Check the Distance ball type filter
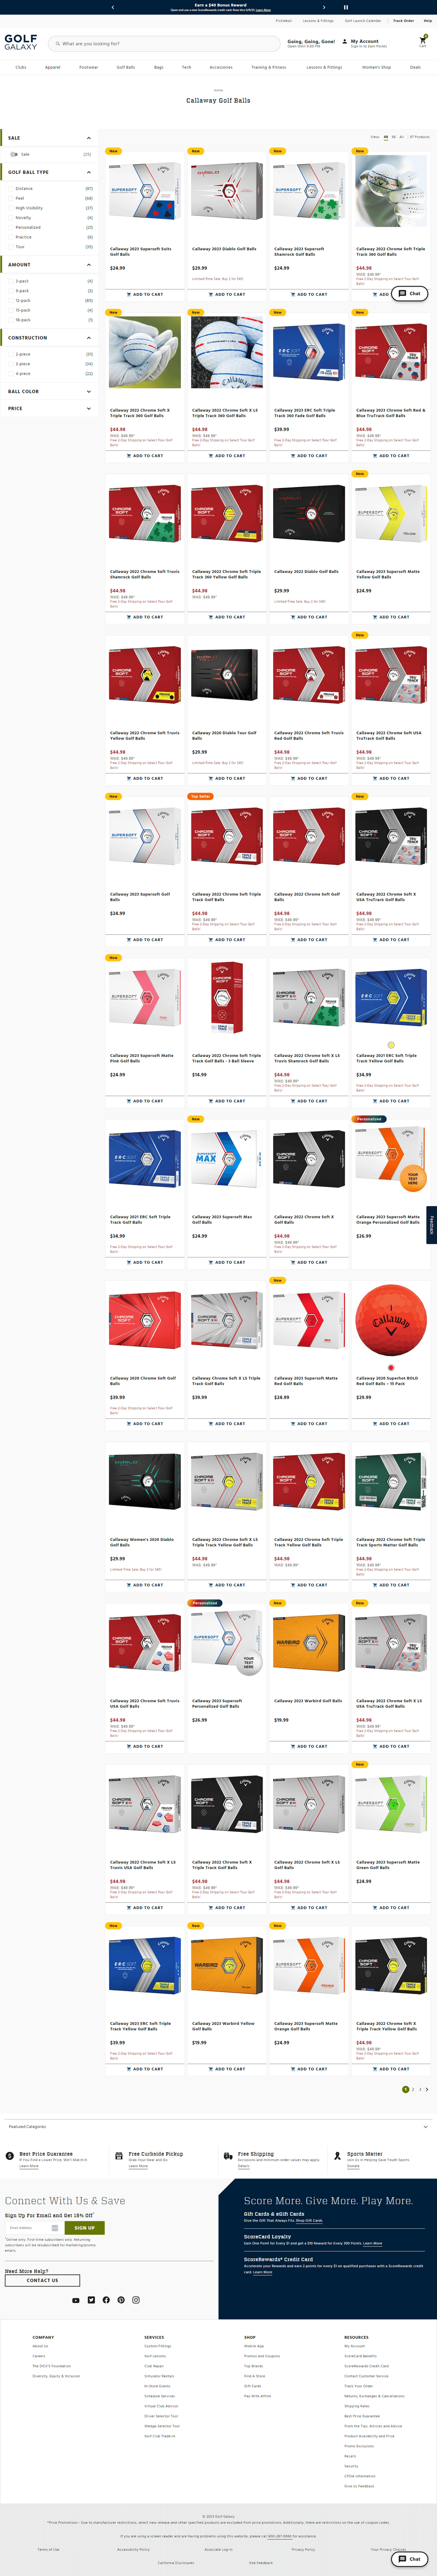 coord(11,189)
